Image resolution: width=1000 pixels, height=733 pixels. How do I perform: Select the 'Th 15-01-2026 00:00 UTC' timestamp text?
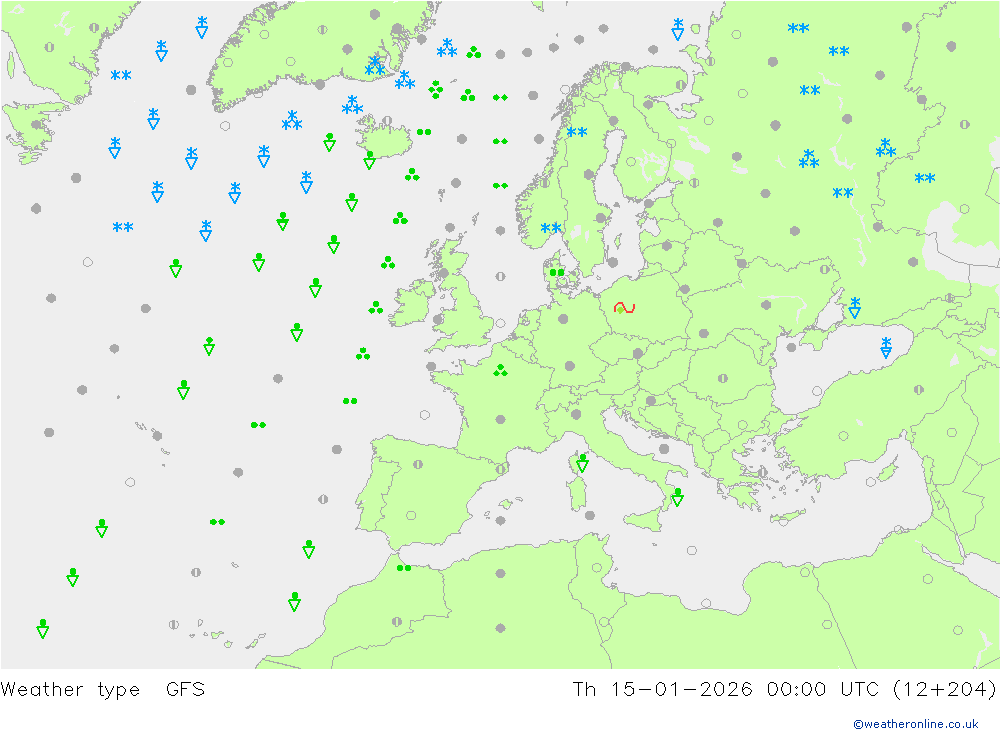point(726,690)
